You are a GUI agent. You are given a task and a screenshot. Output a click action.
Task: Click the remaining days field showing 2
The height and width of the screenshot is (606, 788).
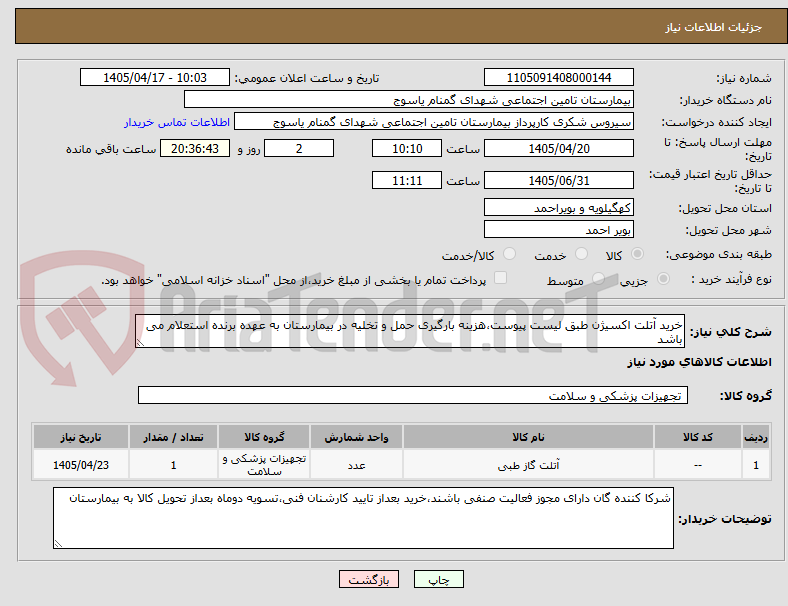click(299, 148)
